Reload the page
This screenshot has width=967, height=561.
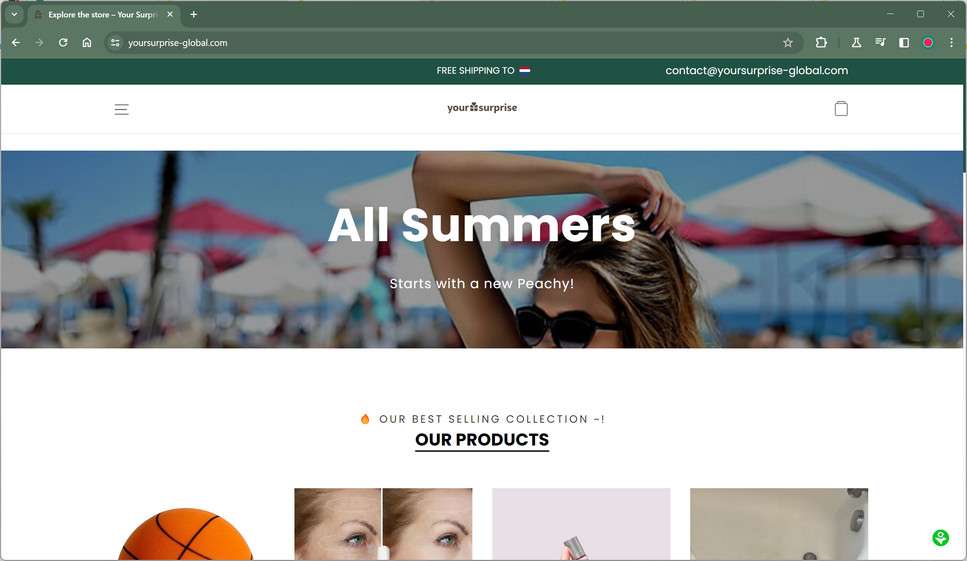tap(63, 43)
